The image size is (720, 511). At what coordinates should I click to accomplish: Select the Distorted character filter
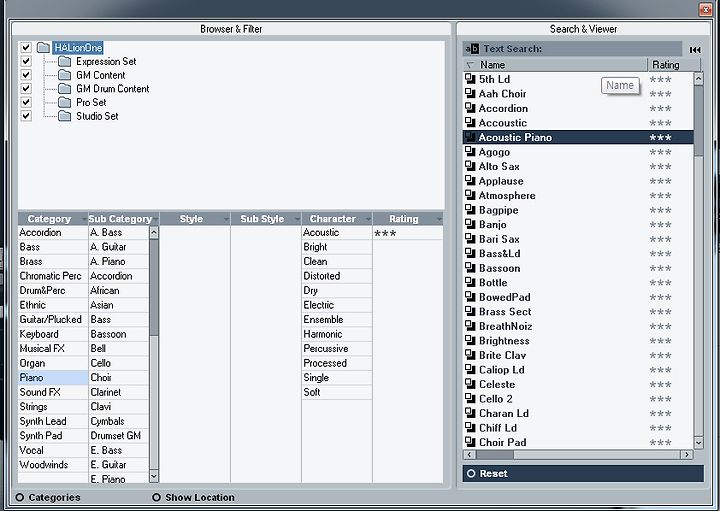[x=337, y=276]
